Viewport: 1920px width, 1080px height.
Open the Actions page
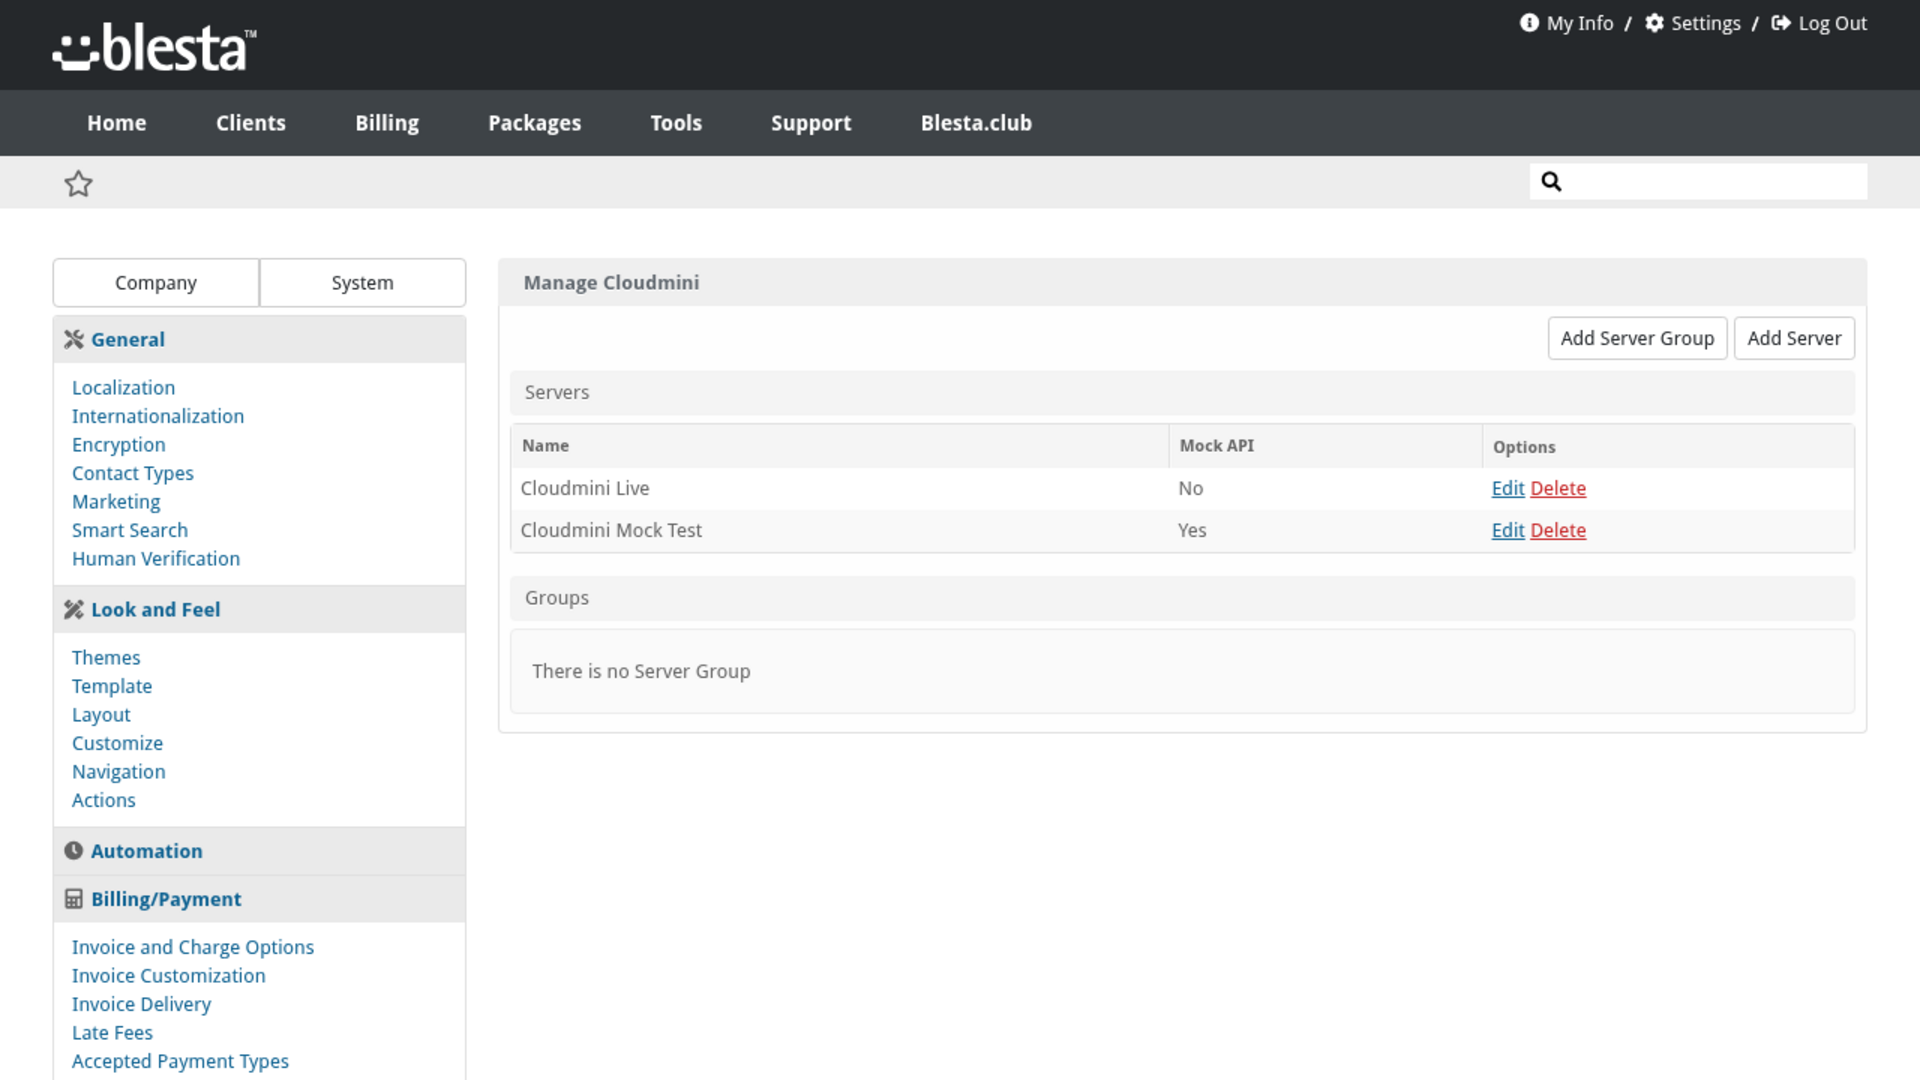[103, 800]
